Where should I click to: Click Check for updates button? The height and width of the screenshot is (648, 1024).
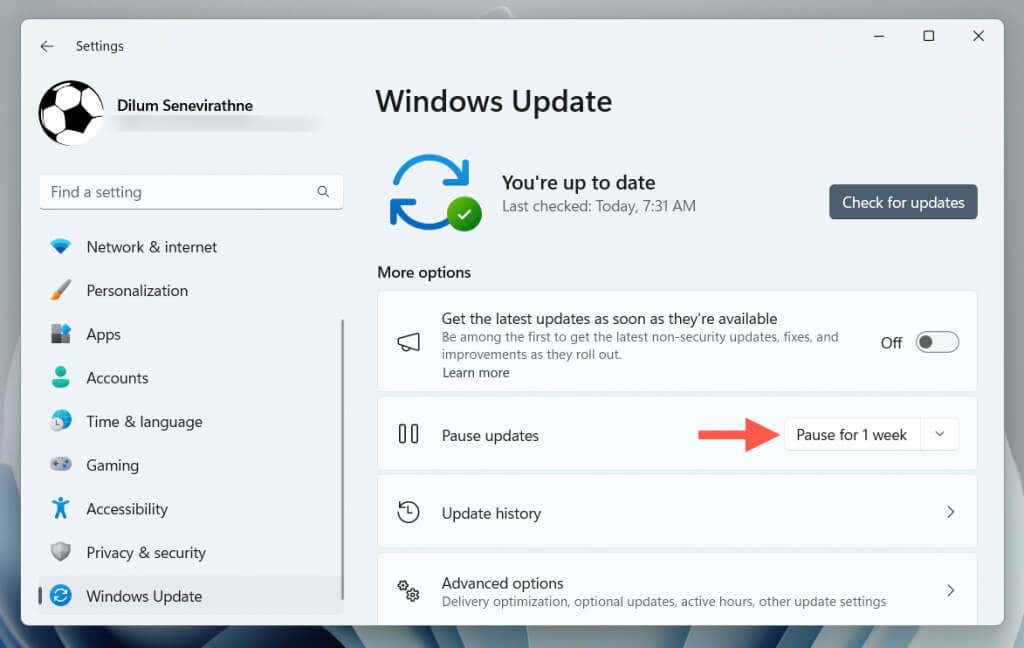[903, 202]
